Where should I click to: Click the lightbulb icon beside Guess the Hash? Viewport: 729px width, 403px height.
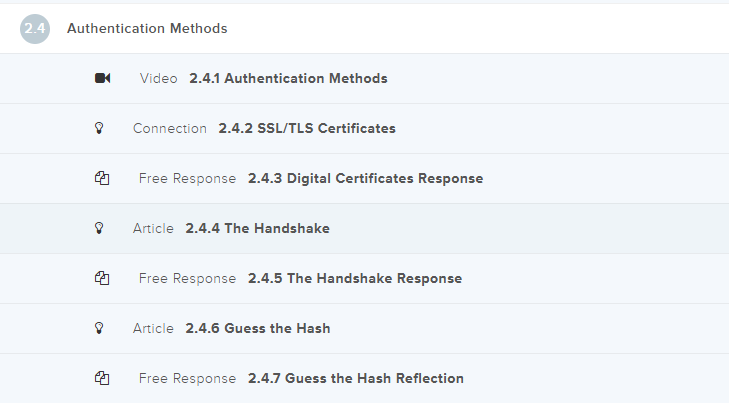(x=99, y=328)
